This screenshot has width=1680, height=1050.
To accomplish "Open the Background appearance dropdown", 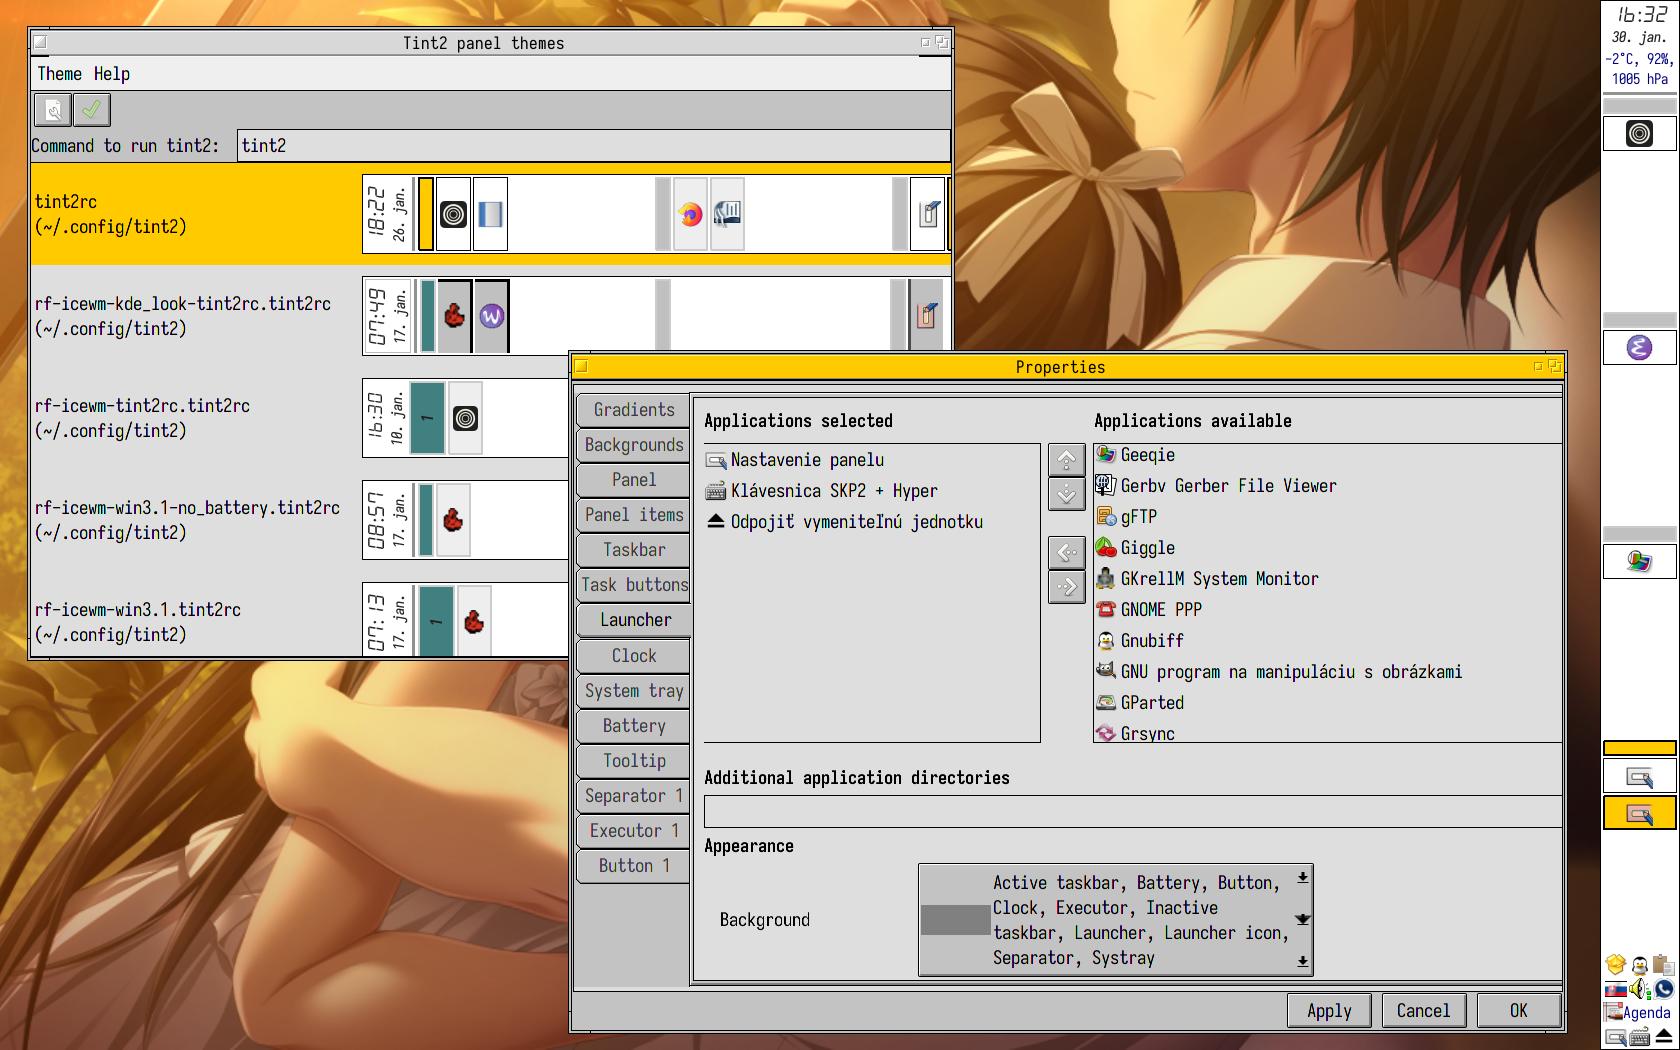I will pyautogui.click(x=1302, y=919).
